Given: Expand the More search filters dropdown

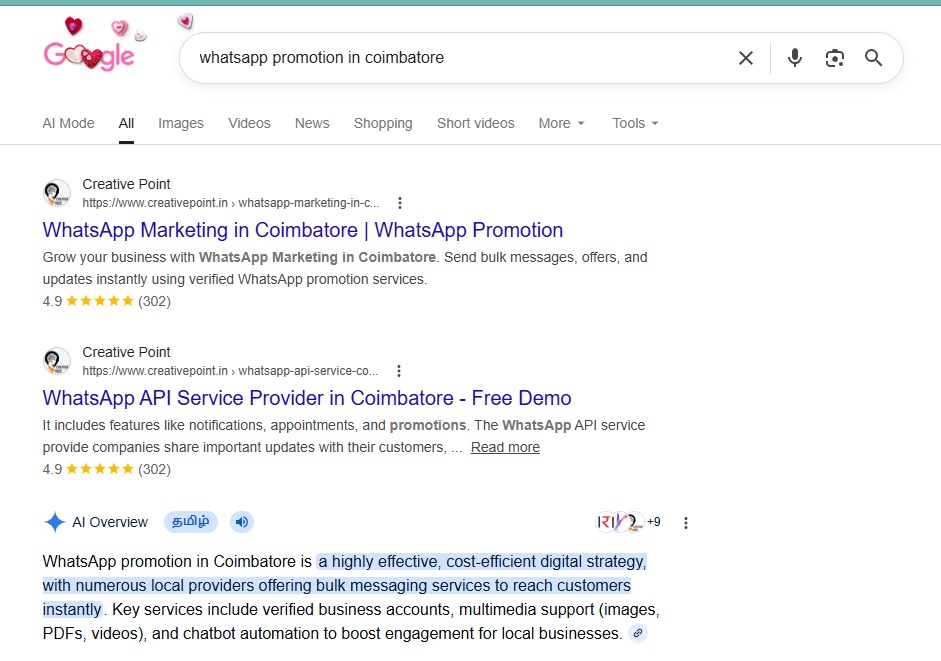Looking at the screenshot, I should point(561,123).
